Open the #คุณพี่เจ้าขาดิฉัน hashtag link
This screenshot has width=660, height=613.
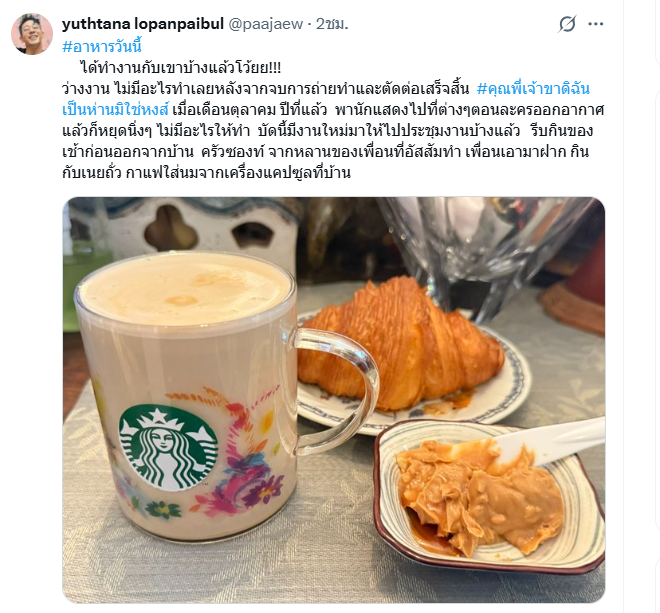pos(533,88)
